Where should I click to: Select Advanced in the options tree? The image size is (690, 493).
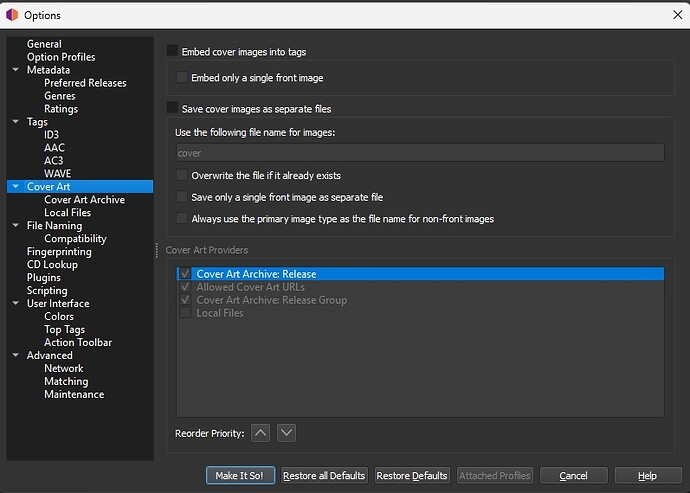coord(49,355)
